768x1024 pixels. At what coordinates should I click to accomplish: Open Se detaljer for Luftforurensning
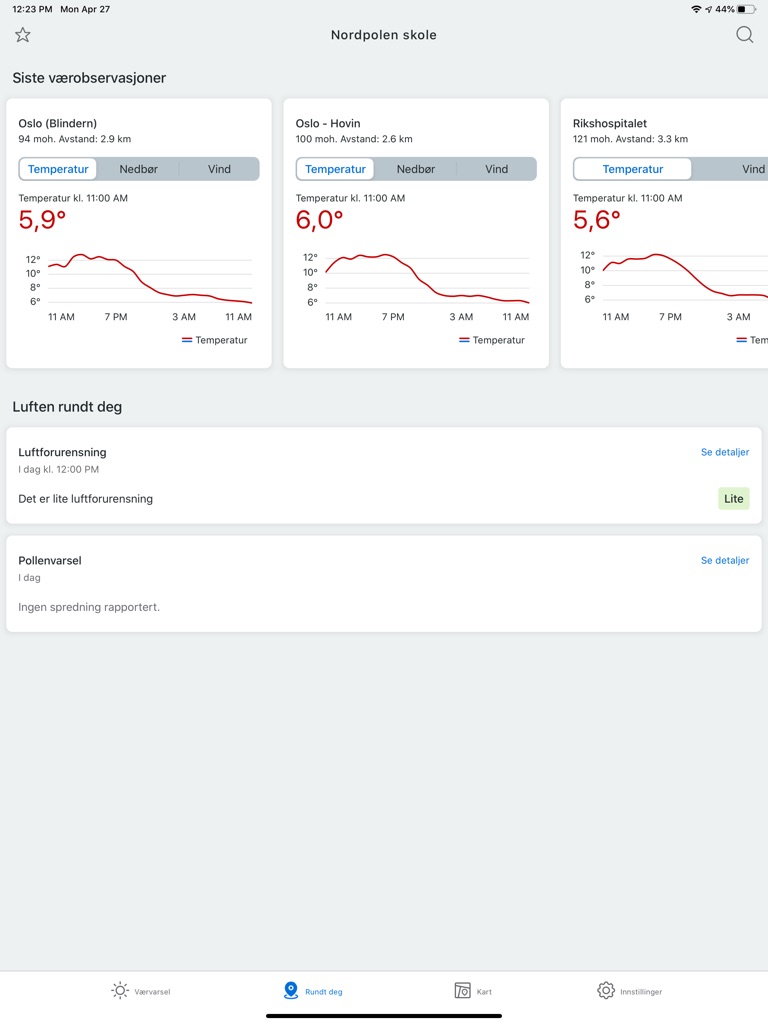[x=724, y=452]
